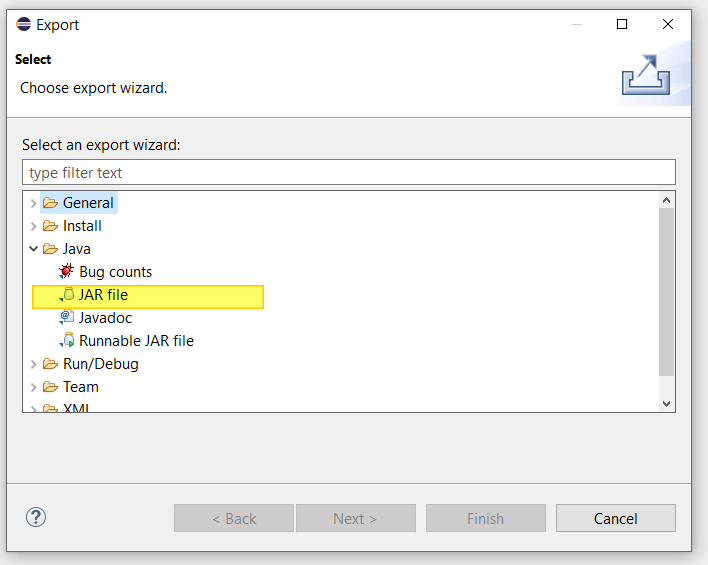The image size is (708, 565).
Task: Click the help question mark icon
Action: (36, 517)
